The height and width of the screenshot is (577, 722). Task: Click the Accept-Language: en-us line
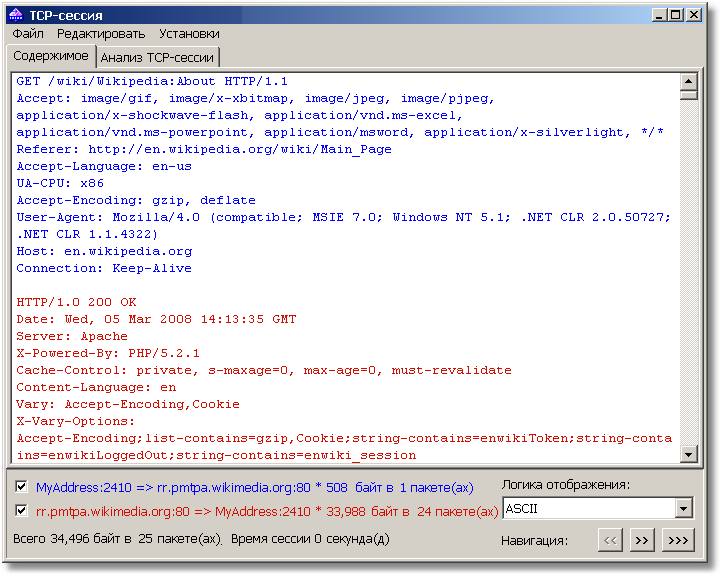[104, 166]
